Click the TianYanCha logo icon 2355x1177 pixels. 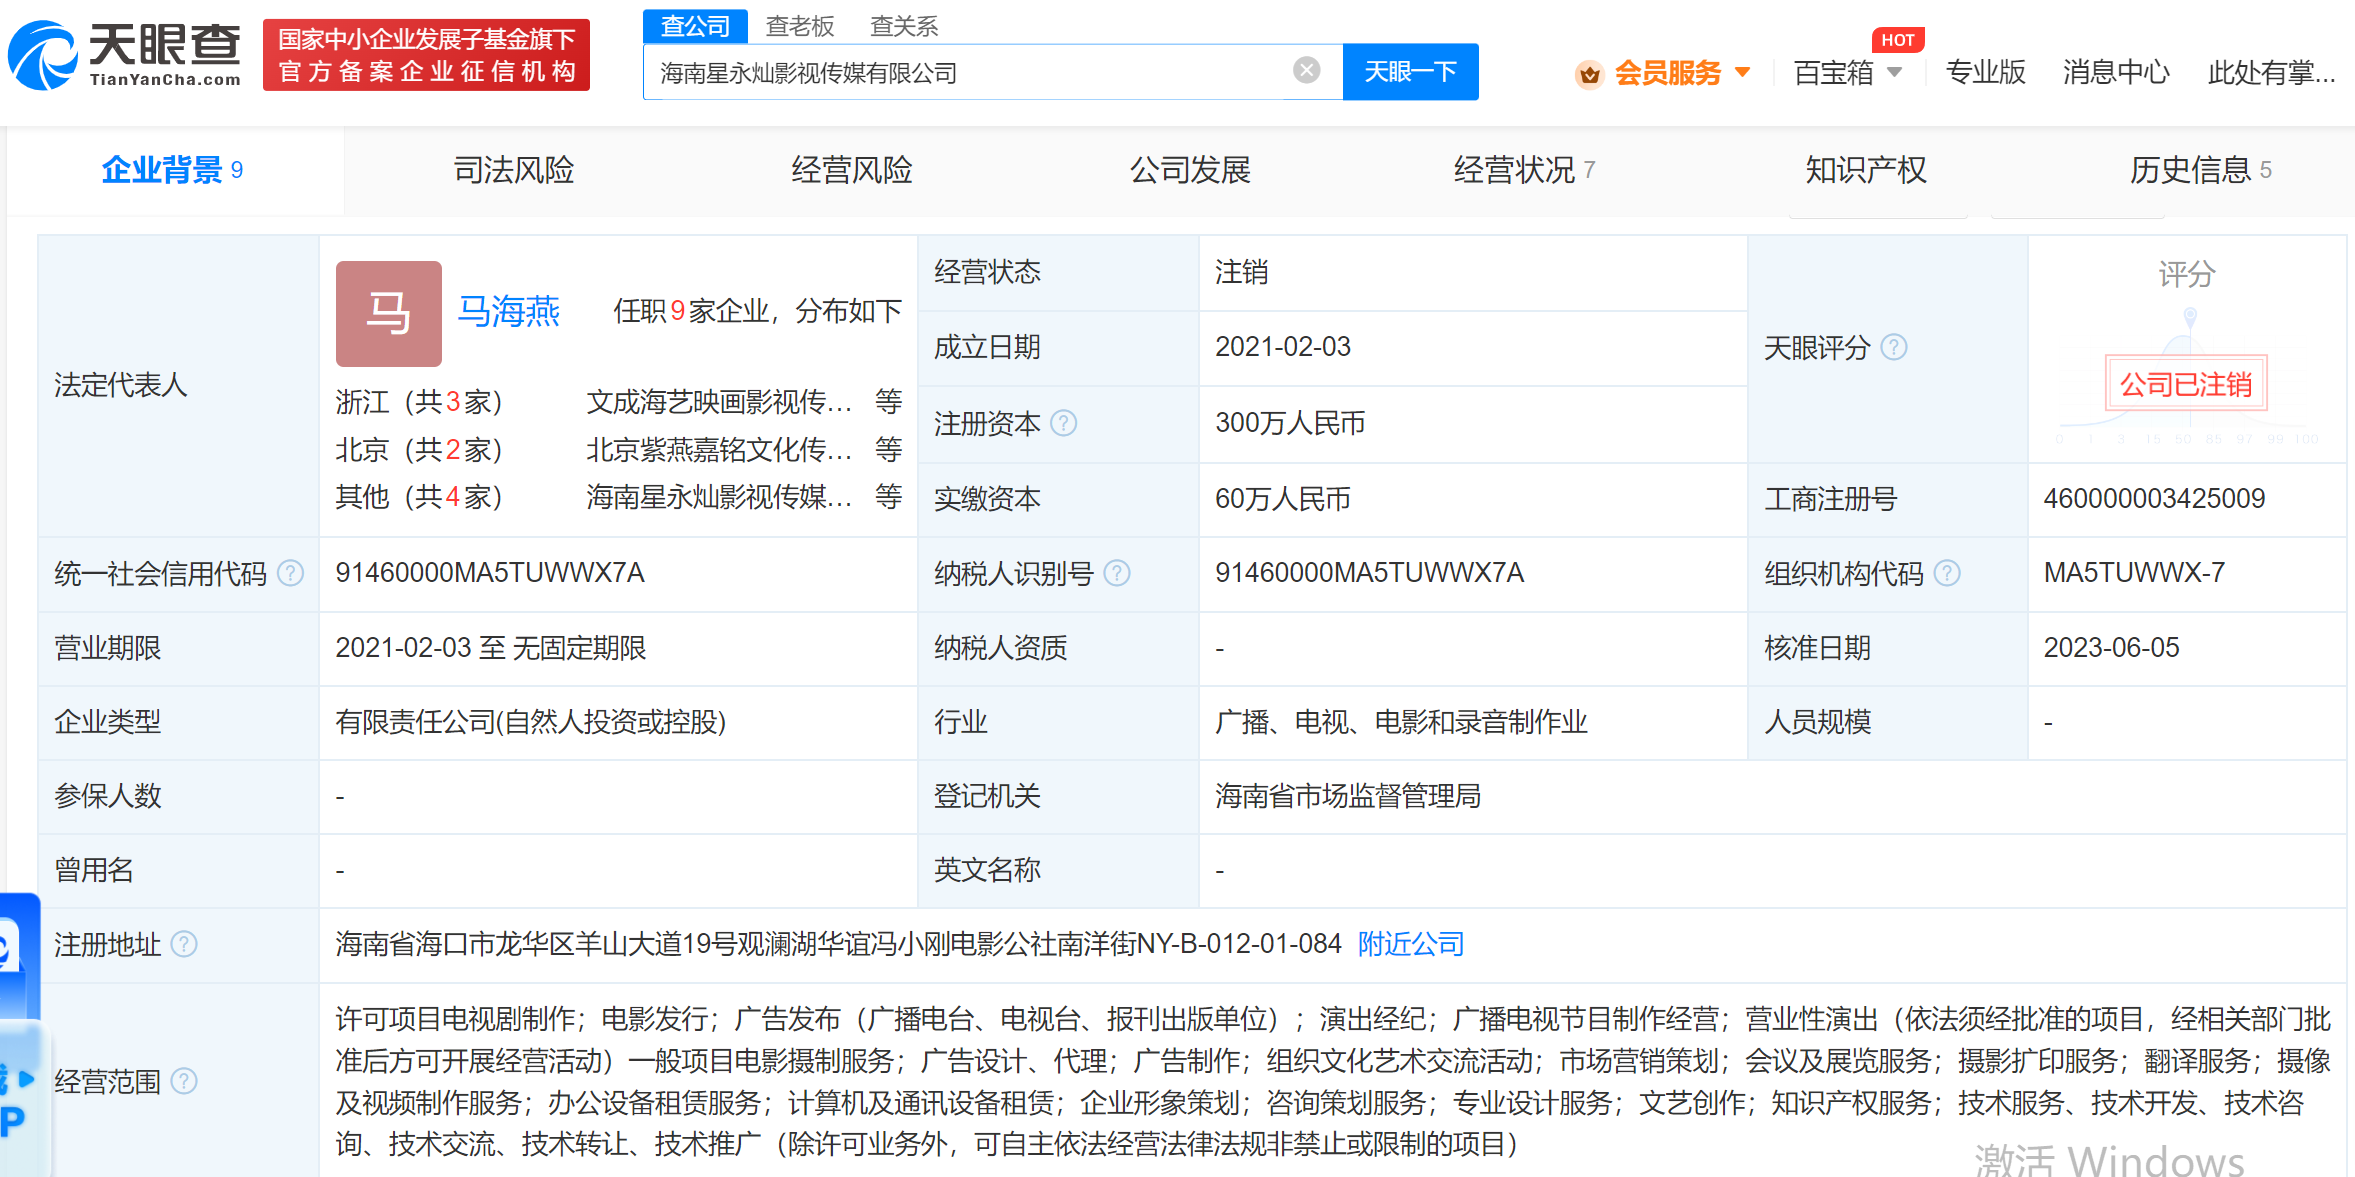coord(42,55)
